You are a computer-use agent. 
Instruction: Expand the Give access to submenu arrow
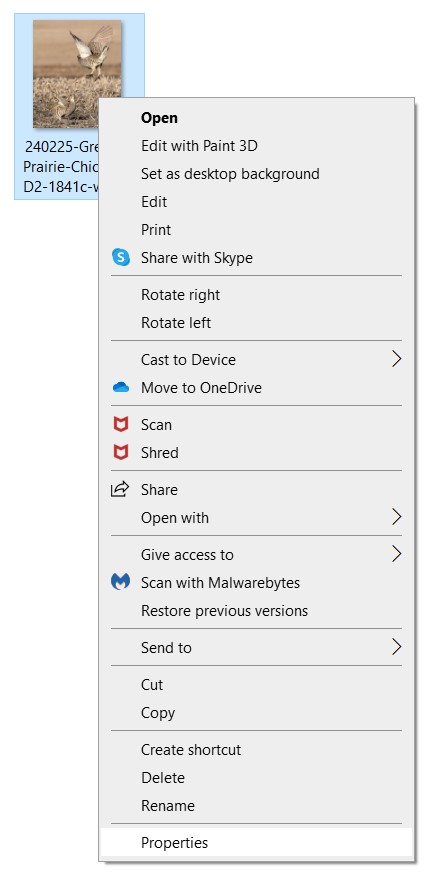(x=396, y=554)
